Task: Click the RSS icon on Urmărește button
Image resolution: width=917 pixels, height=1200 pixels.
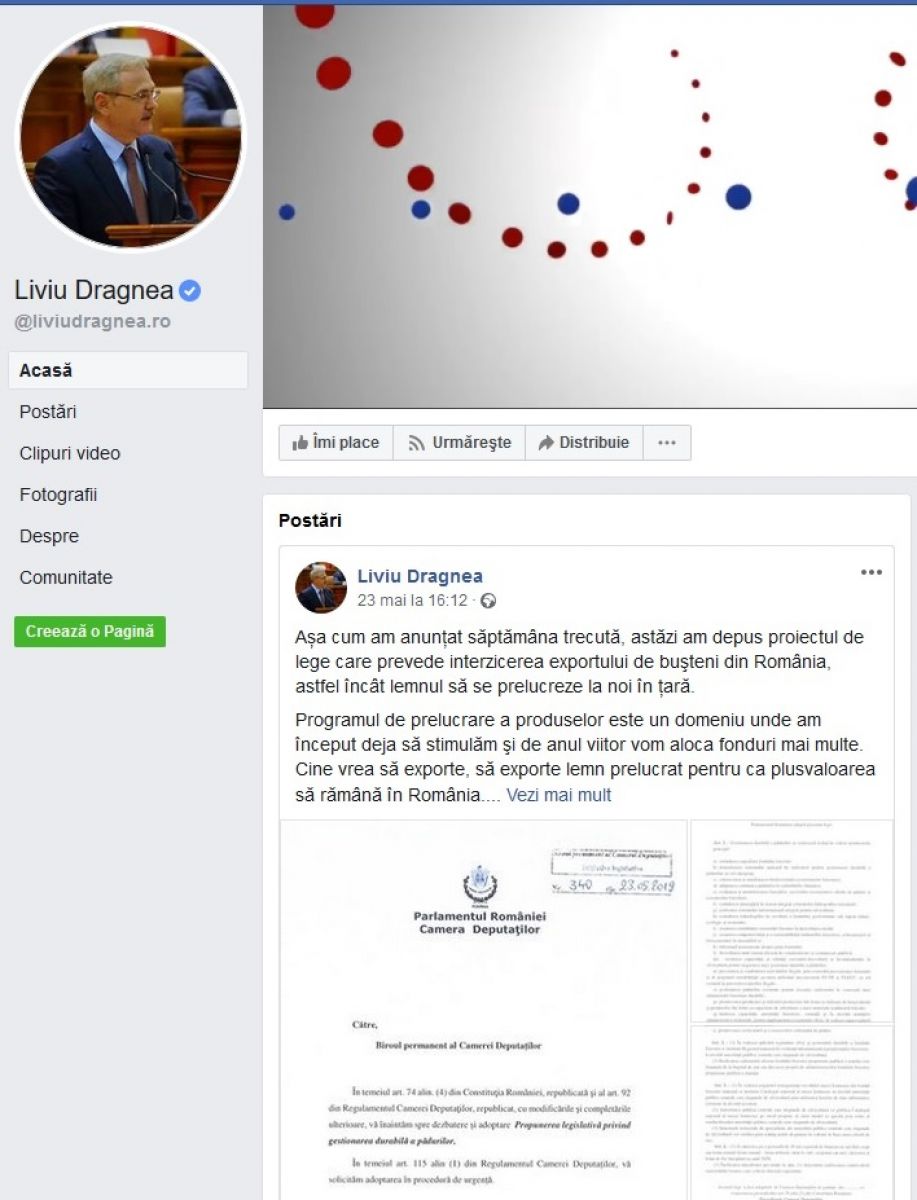Action: pos(417,443)
